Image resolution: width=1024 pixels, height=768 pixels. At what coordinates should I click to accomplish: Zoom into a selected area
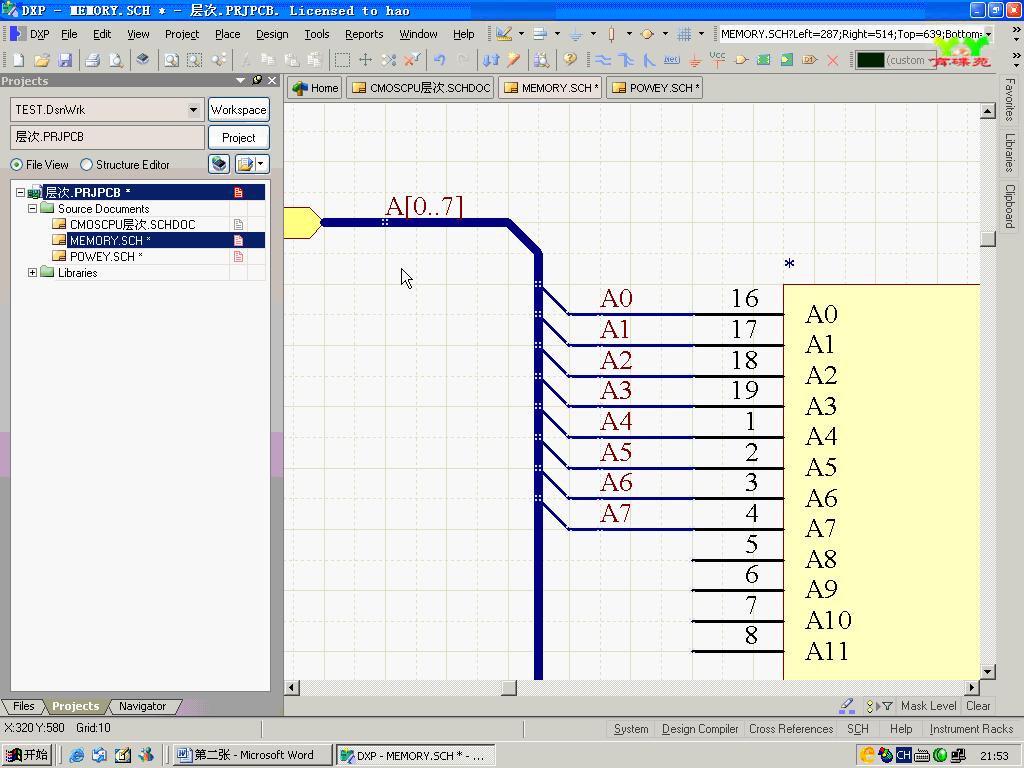195,60
